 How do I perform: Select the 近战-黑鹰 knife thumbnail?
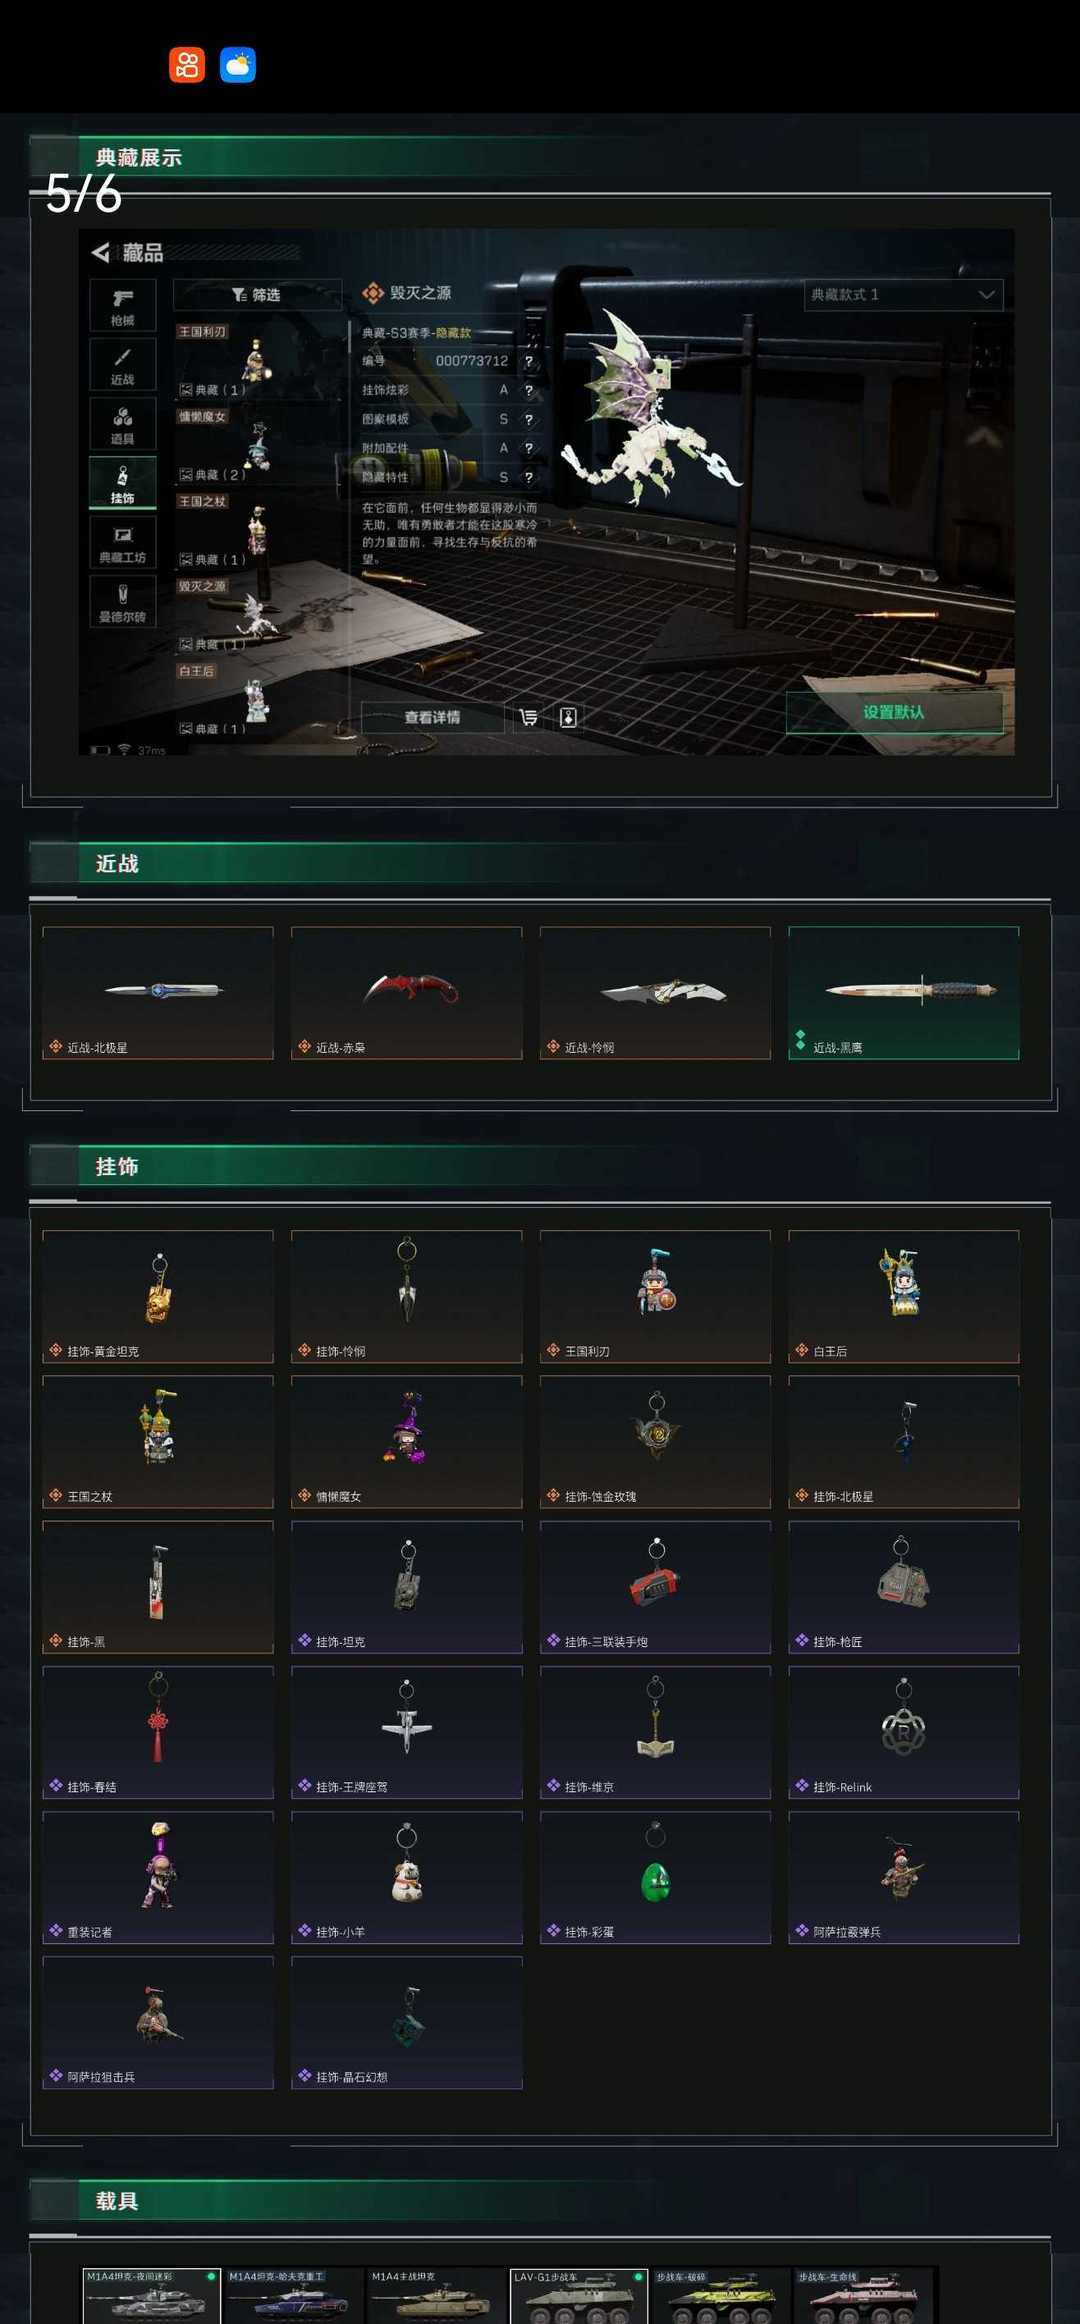[904, 993]
